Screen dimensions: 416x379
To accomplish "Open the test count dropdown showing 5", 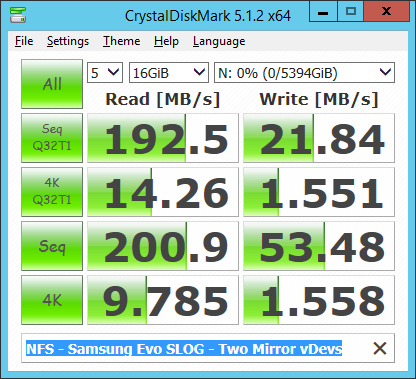I will 105,72.
